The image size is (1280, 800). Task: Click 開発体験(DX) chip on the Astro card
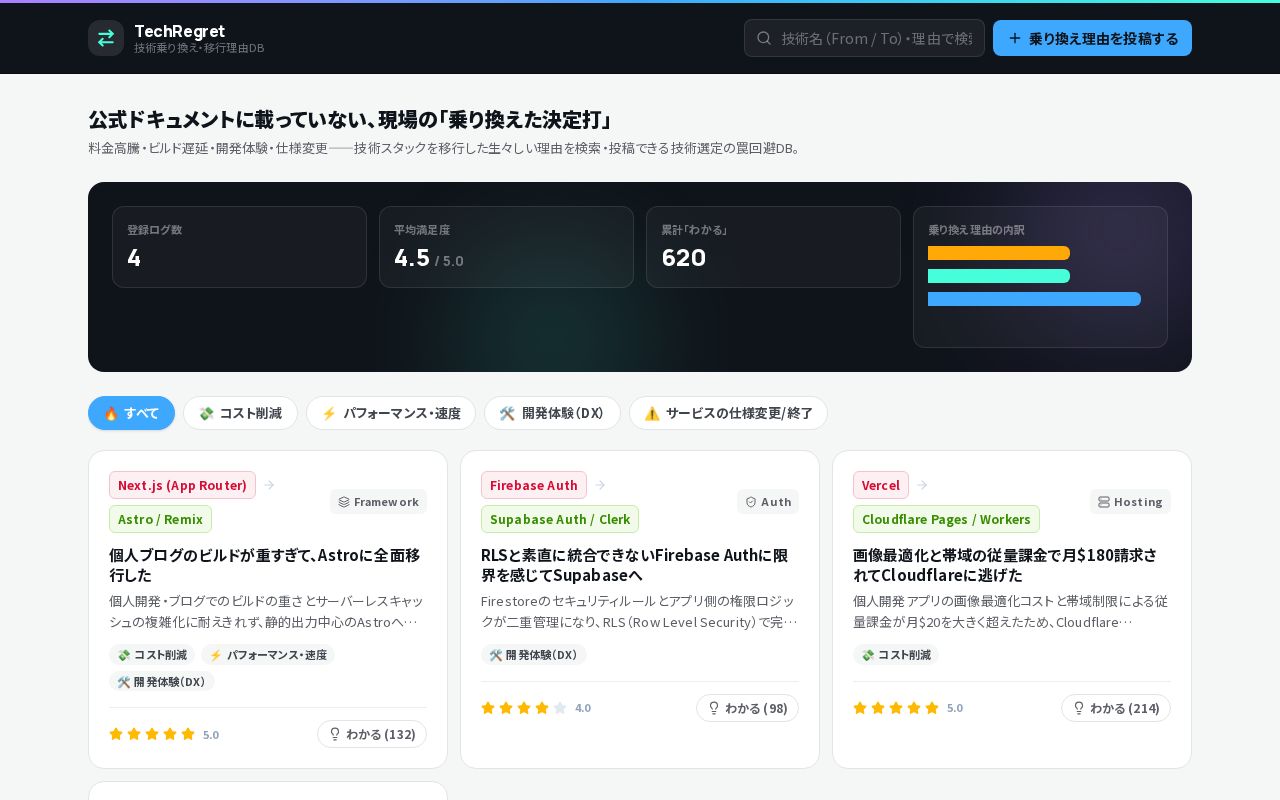[162, 681]
